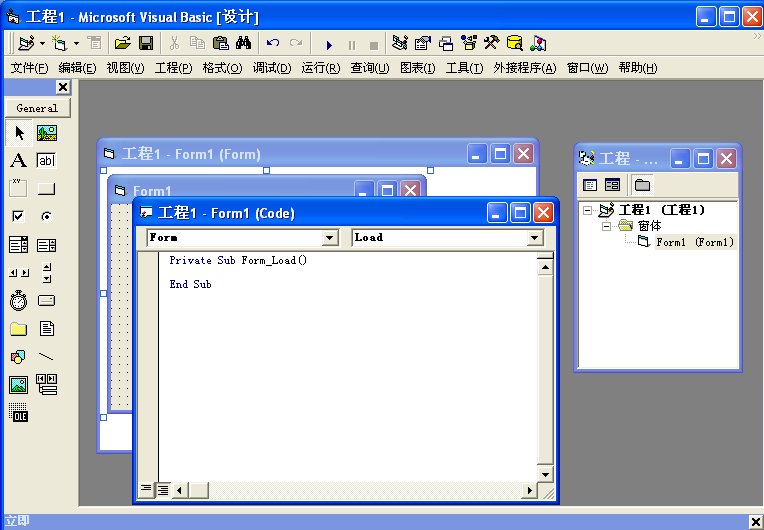This screenshot has height=530, width=764.
Task: Collapse the 工程1 (工程1) tree node
Action: (588, 211)
